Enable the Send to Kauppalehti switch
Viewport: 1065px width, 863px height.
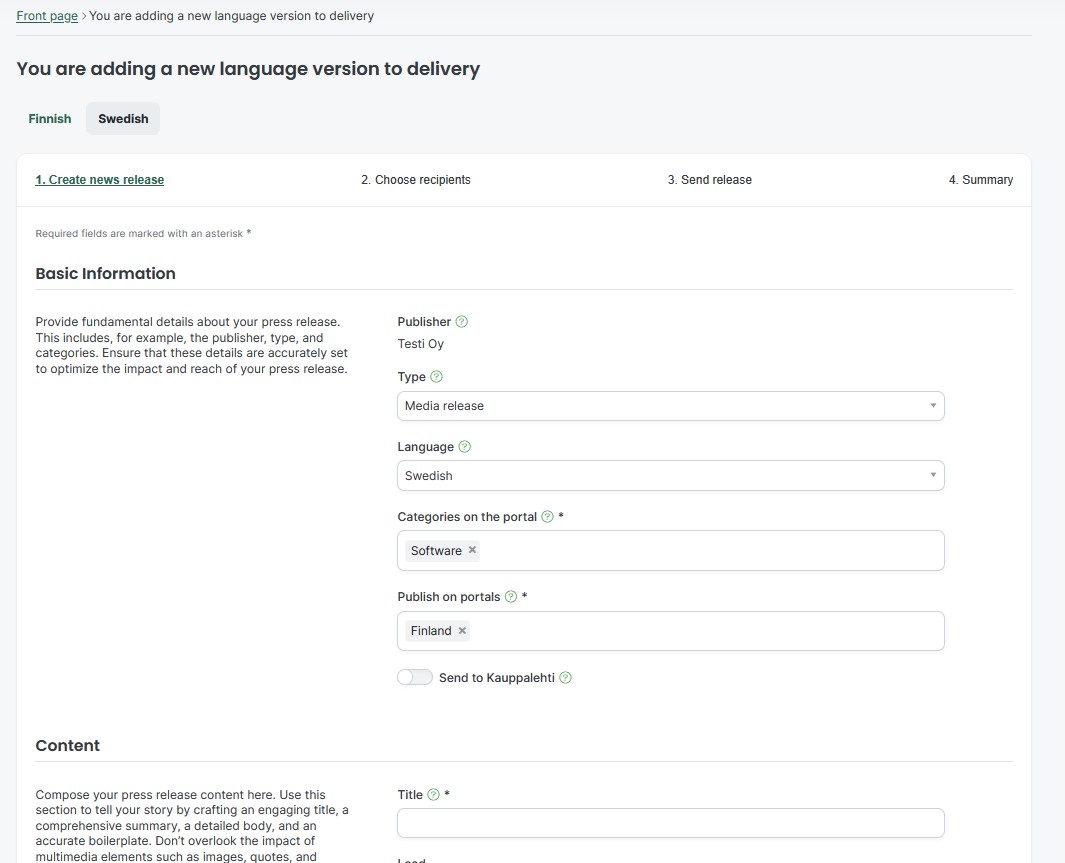click(415, 678)
